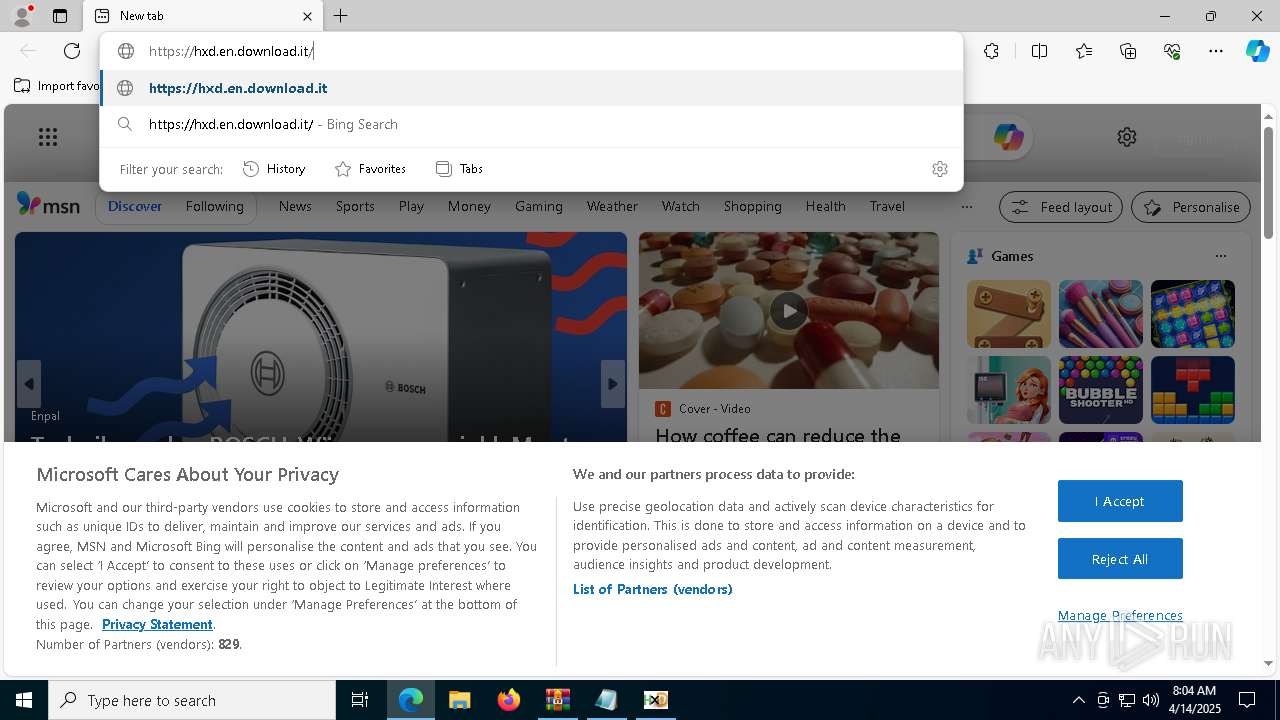Open address bar search settings gear
The height and width of the screenshot is (720, 1280).
click(939, 169)
